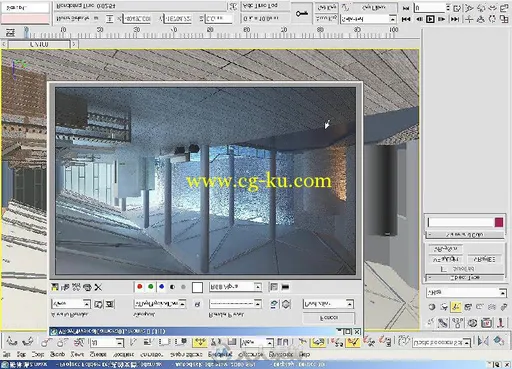This screenshot has width=512, height=369.
Task: Open reference coordinate system dropdown
Action: [257, 342]
